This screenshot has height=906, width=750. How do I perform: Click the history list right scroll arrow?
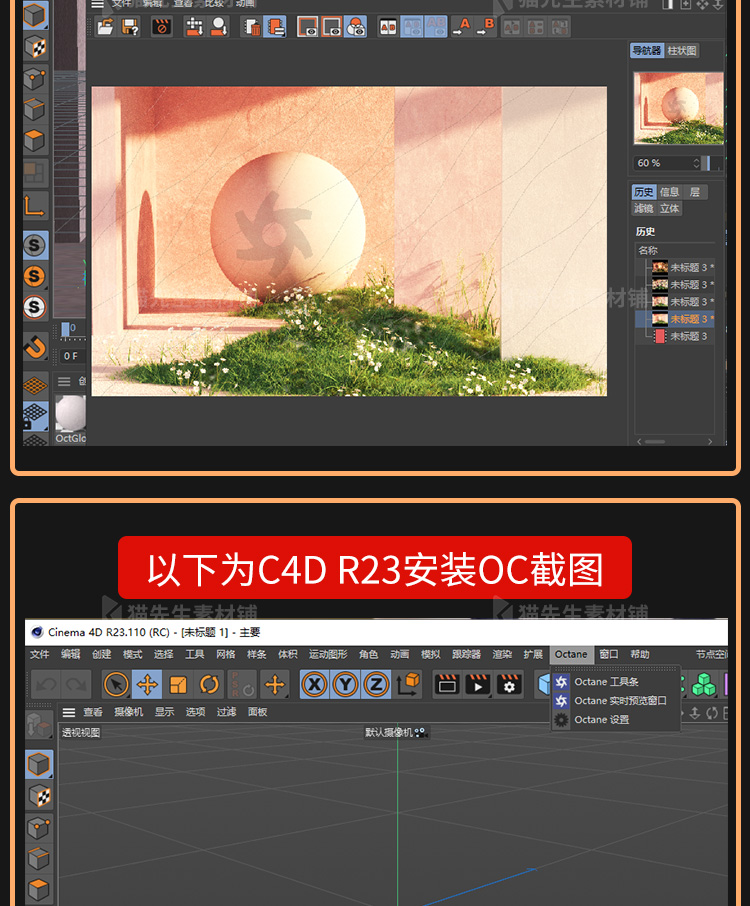click(x=710, y=441)
